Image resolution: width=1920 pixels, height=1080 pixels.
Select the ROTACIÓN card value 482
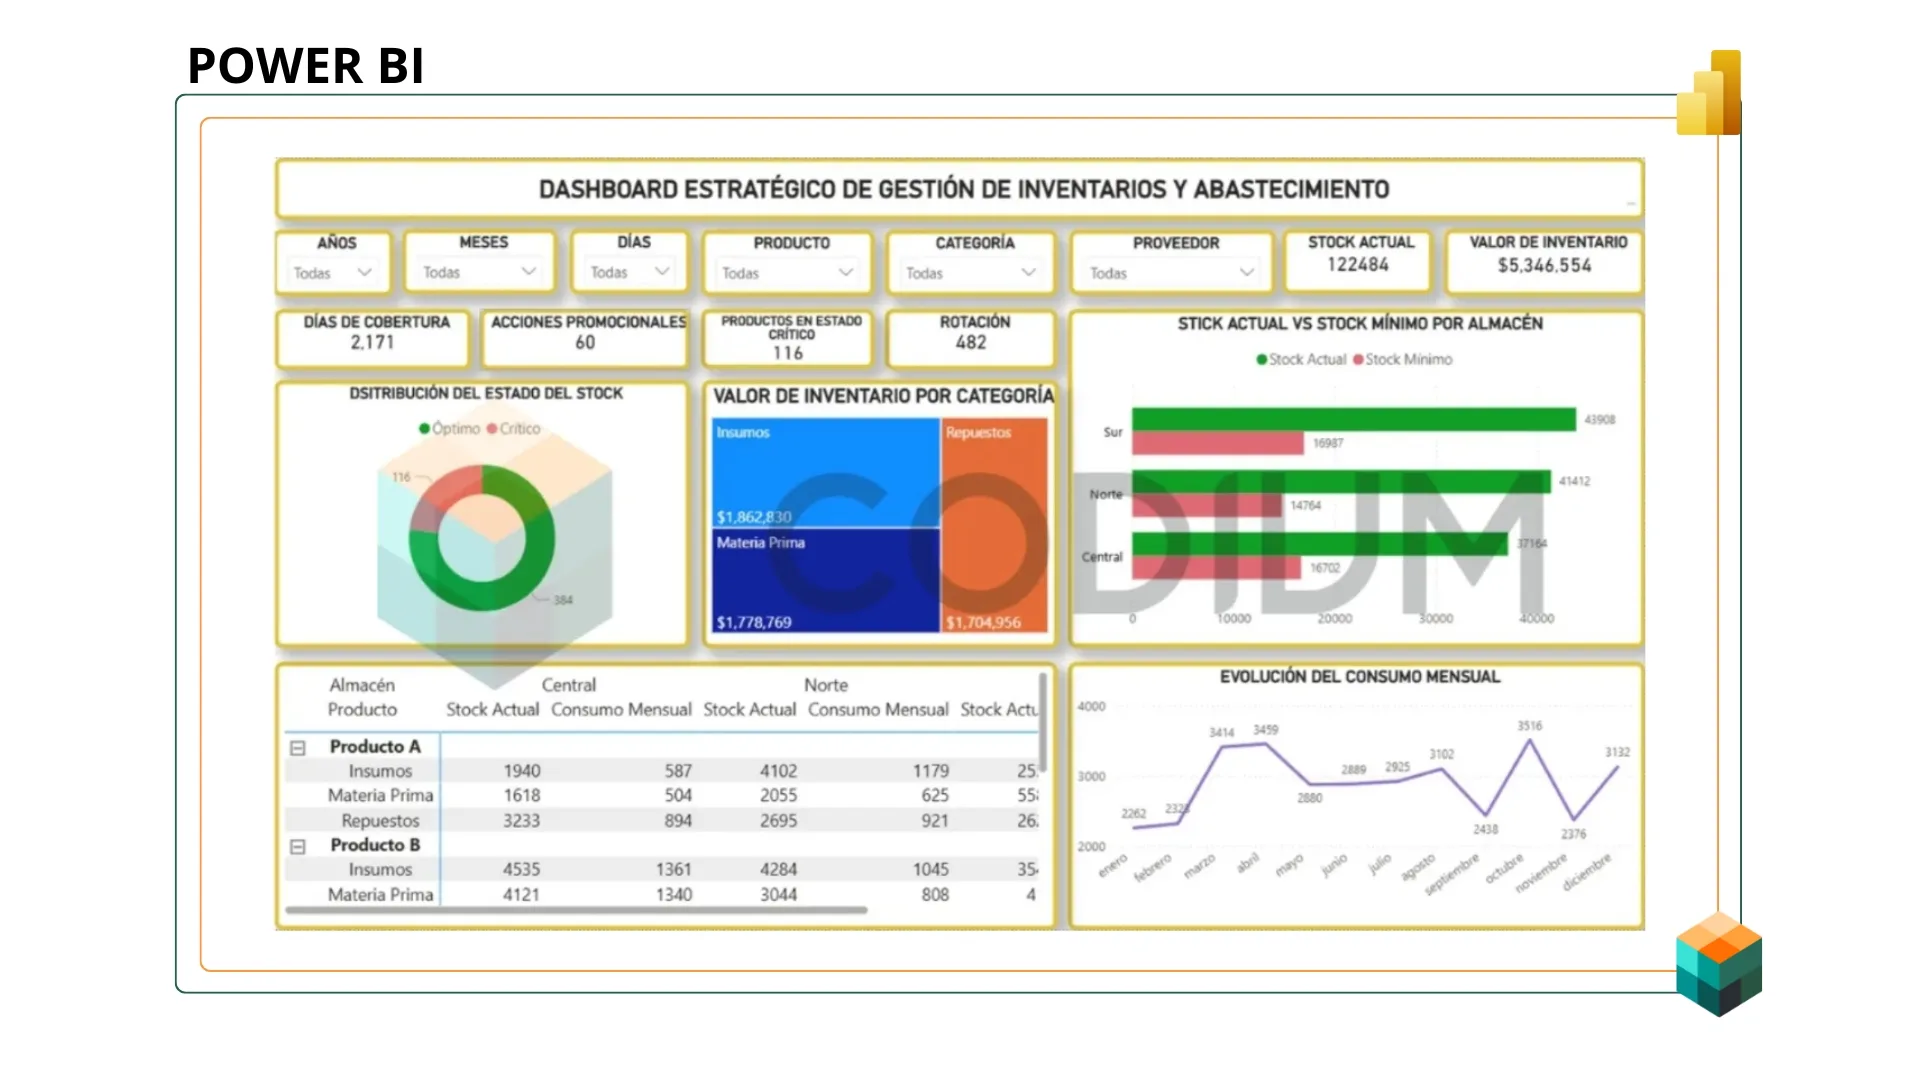tap(971, 343)
